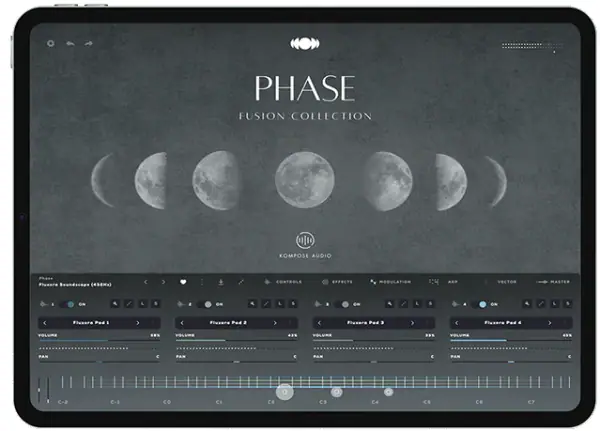The image size is (600, 431).
Task: Click the middle keyboard marker circle
Action: [337, 392]
